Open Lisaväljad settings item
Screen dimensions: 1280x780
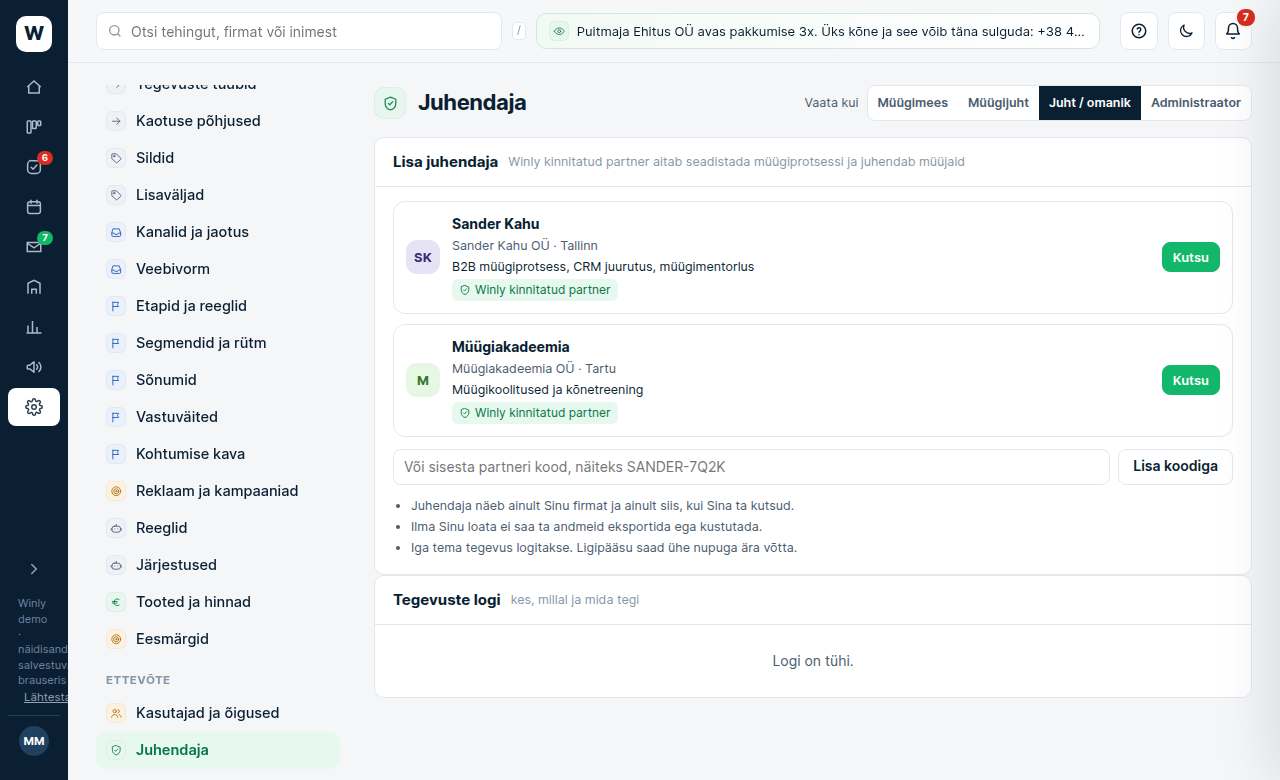[x=218, y=195]
